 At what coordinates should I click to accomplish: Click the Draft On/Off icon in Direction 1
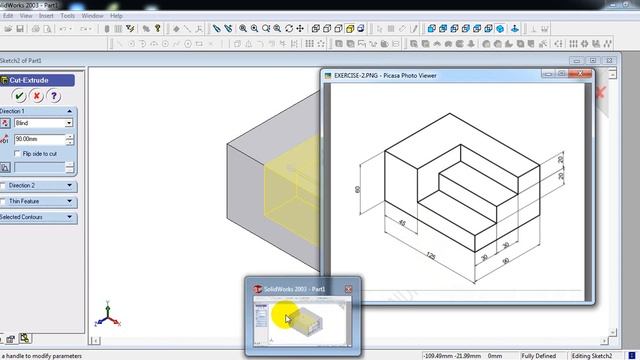coord(5,167)
